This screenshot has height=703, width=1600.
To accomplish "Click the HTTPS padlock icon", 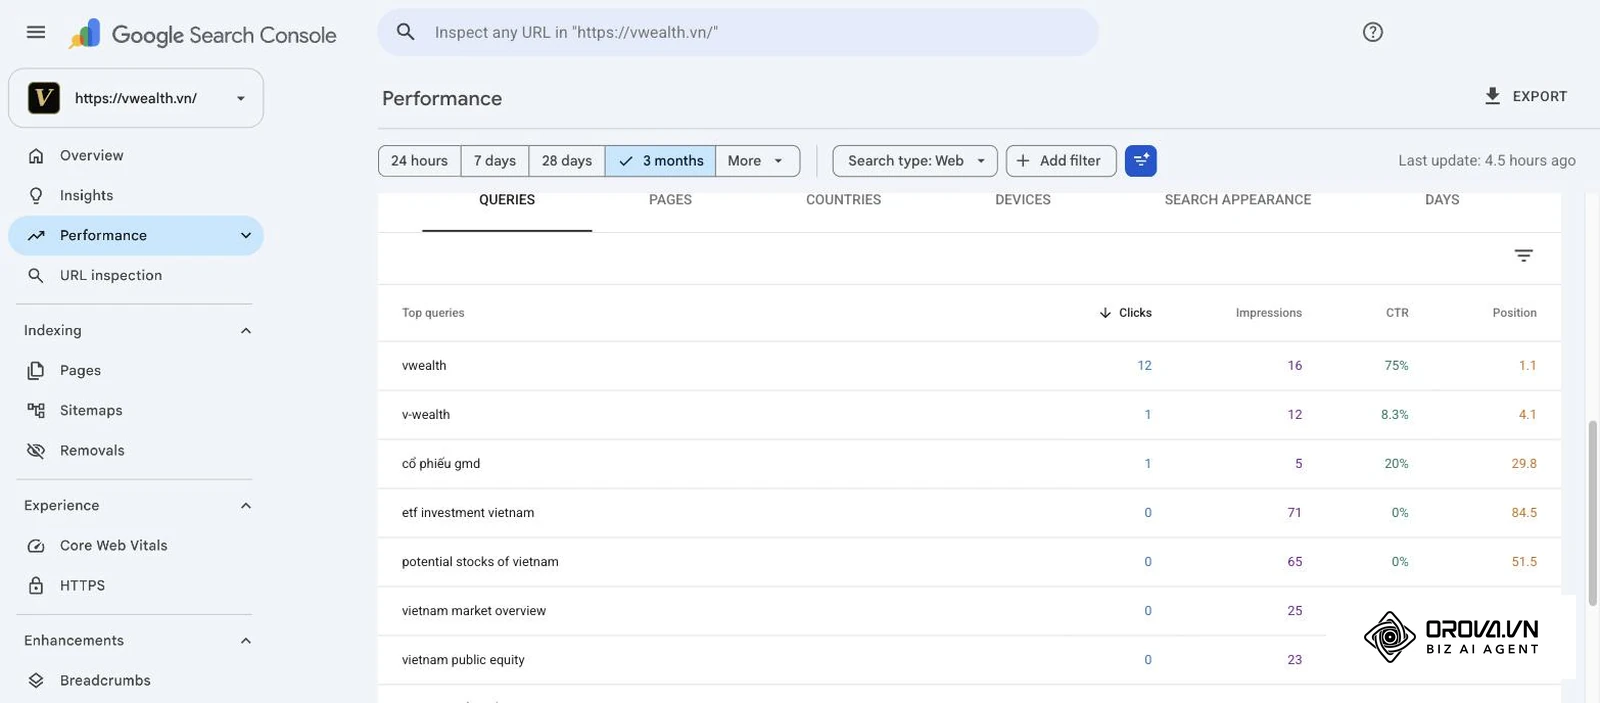I will pyautogui.click(x=36, y=586).
